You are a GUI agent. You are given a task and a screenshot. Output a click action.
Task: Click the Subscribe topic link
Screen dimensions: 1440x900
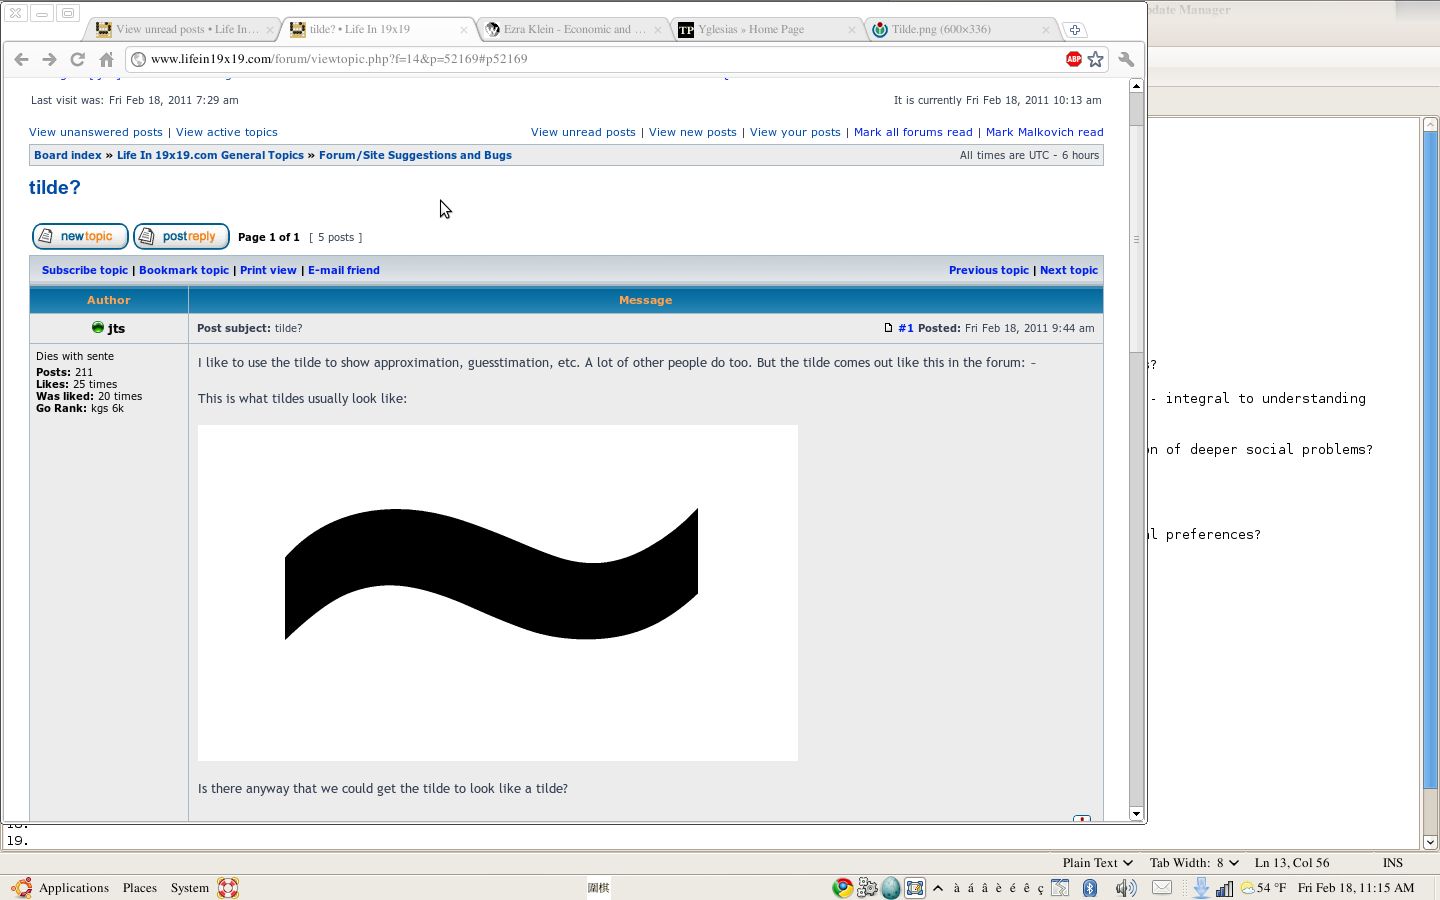coord(85,270)
